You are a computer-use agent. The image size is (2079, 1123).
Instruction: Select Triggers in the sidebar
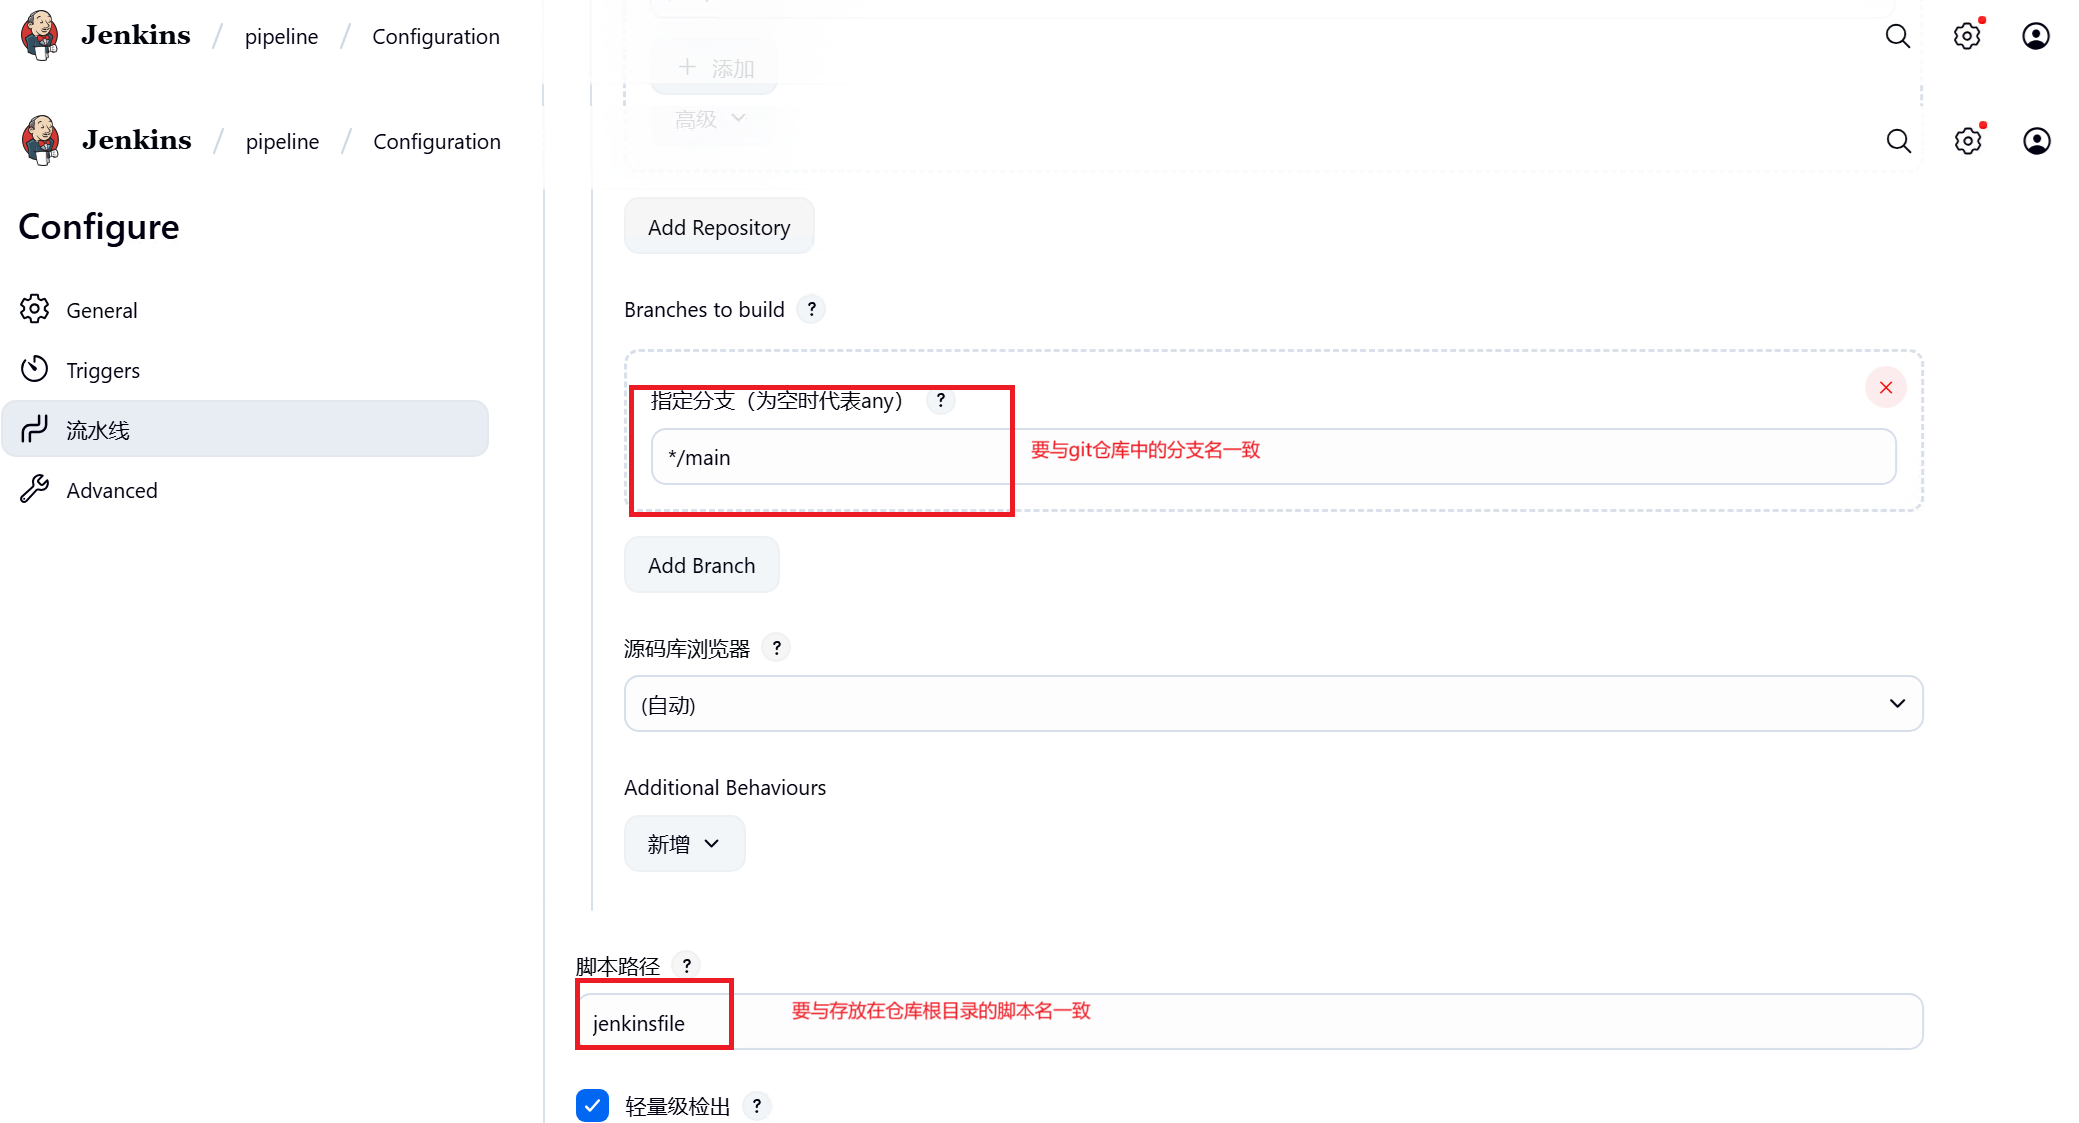click(x=102, y=371)
